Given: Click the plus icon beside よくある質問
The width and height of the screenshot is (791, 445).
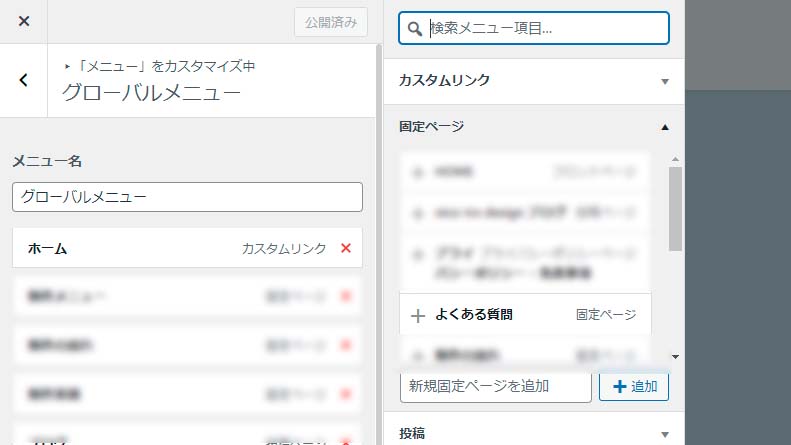Looking at the screenshot, I should pyautogui.click(x=418, y=315).
